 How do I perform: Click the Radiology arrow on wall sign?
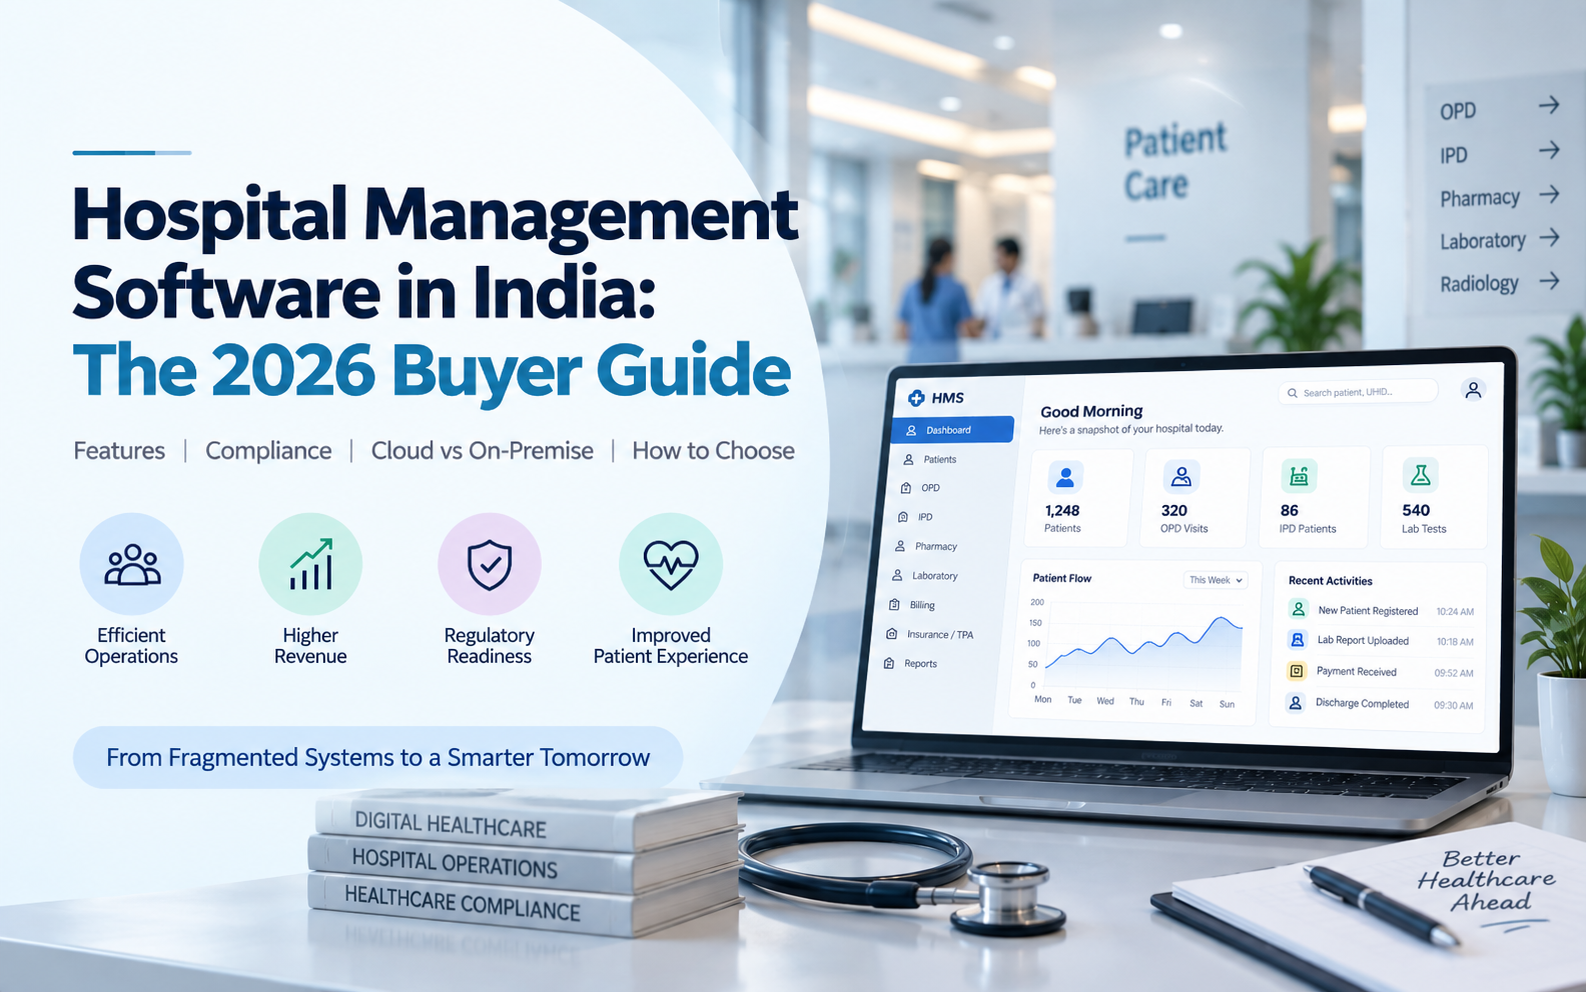coord(1549,281)
